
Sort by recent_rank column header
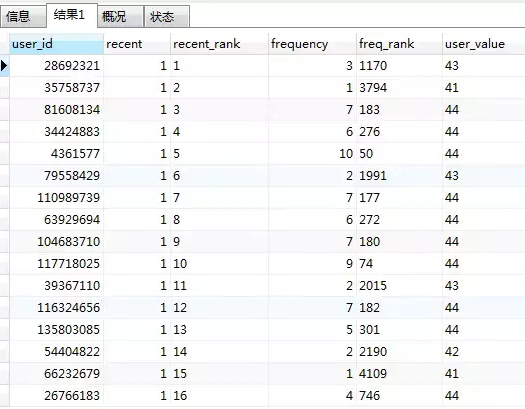point(219,44)
